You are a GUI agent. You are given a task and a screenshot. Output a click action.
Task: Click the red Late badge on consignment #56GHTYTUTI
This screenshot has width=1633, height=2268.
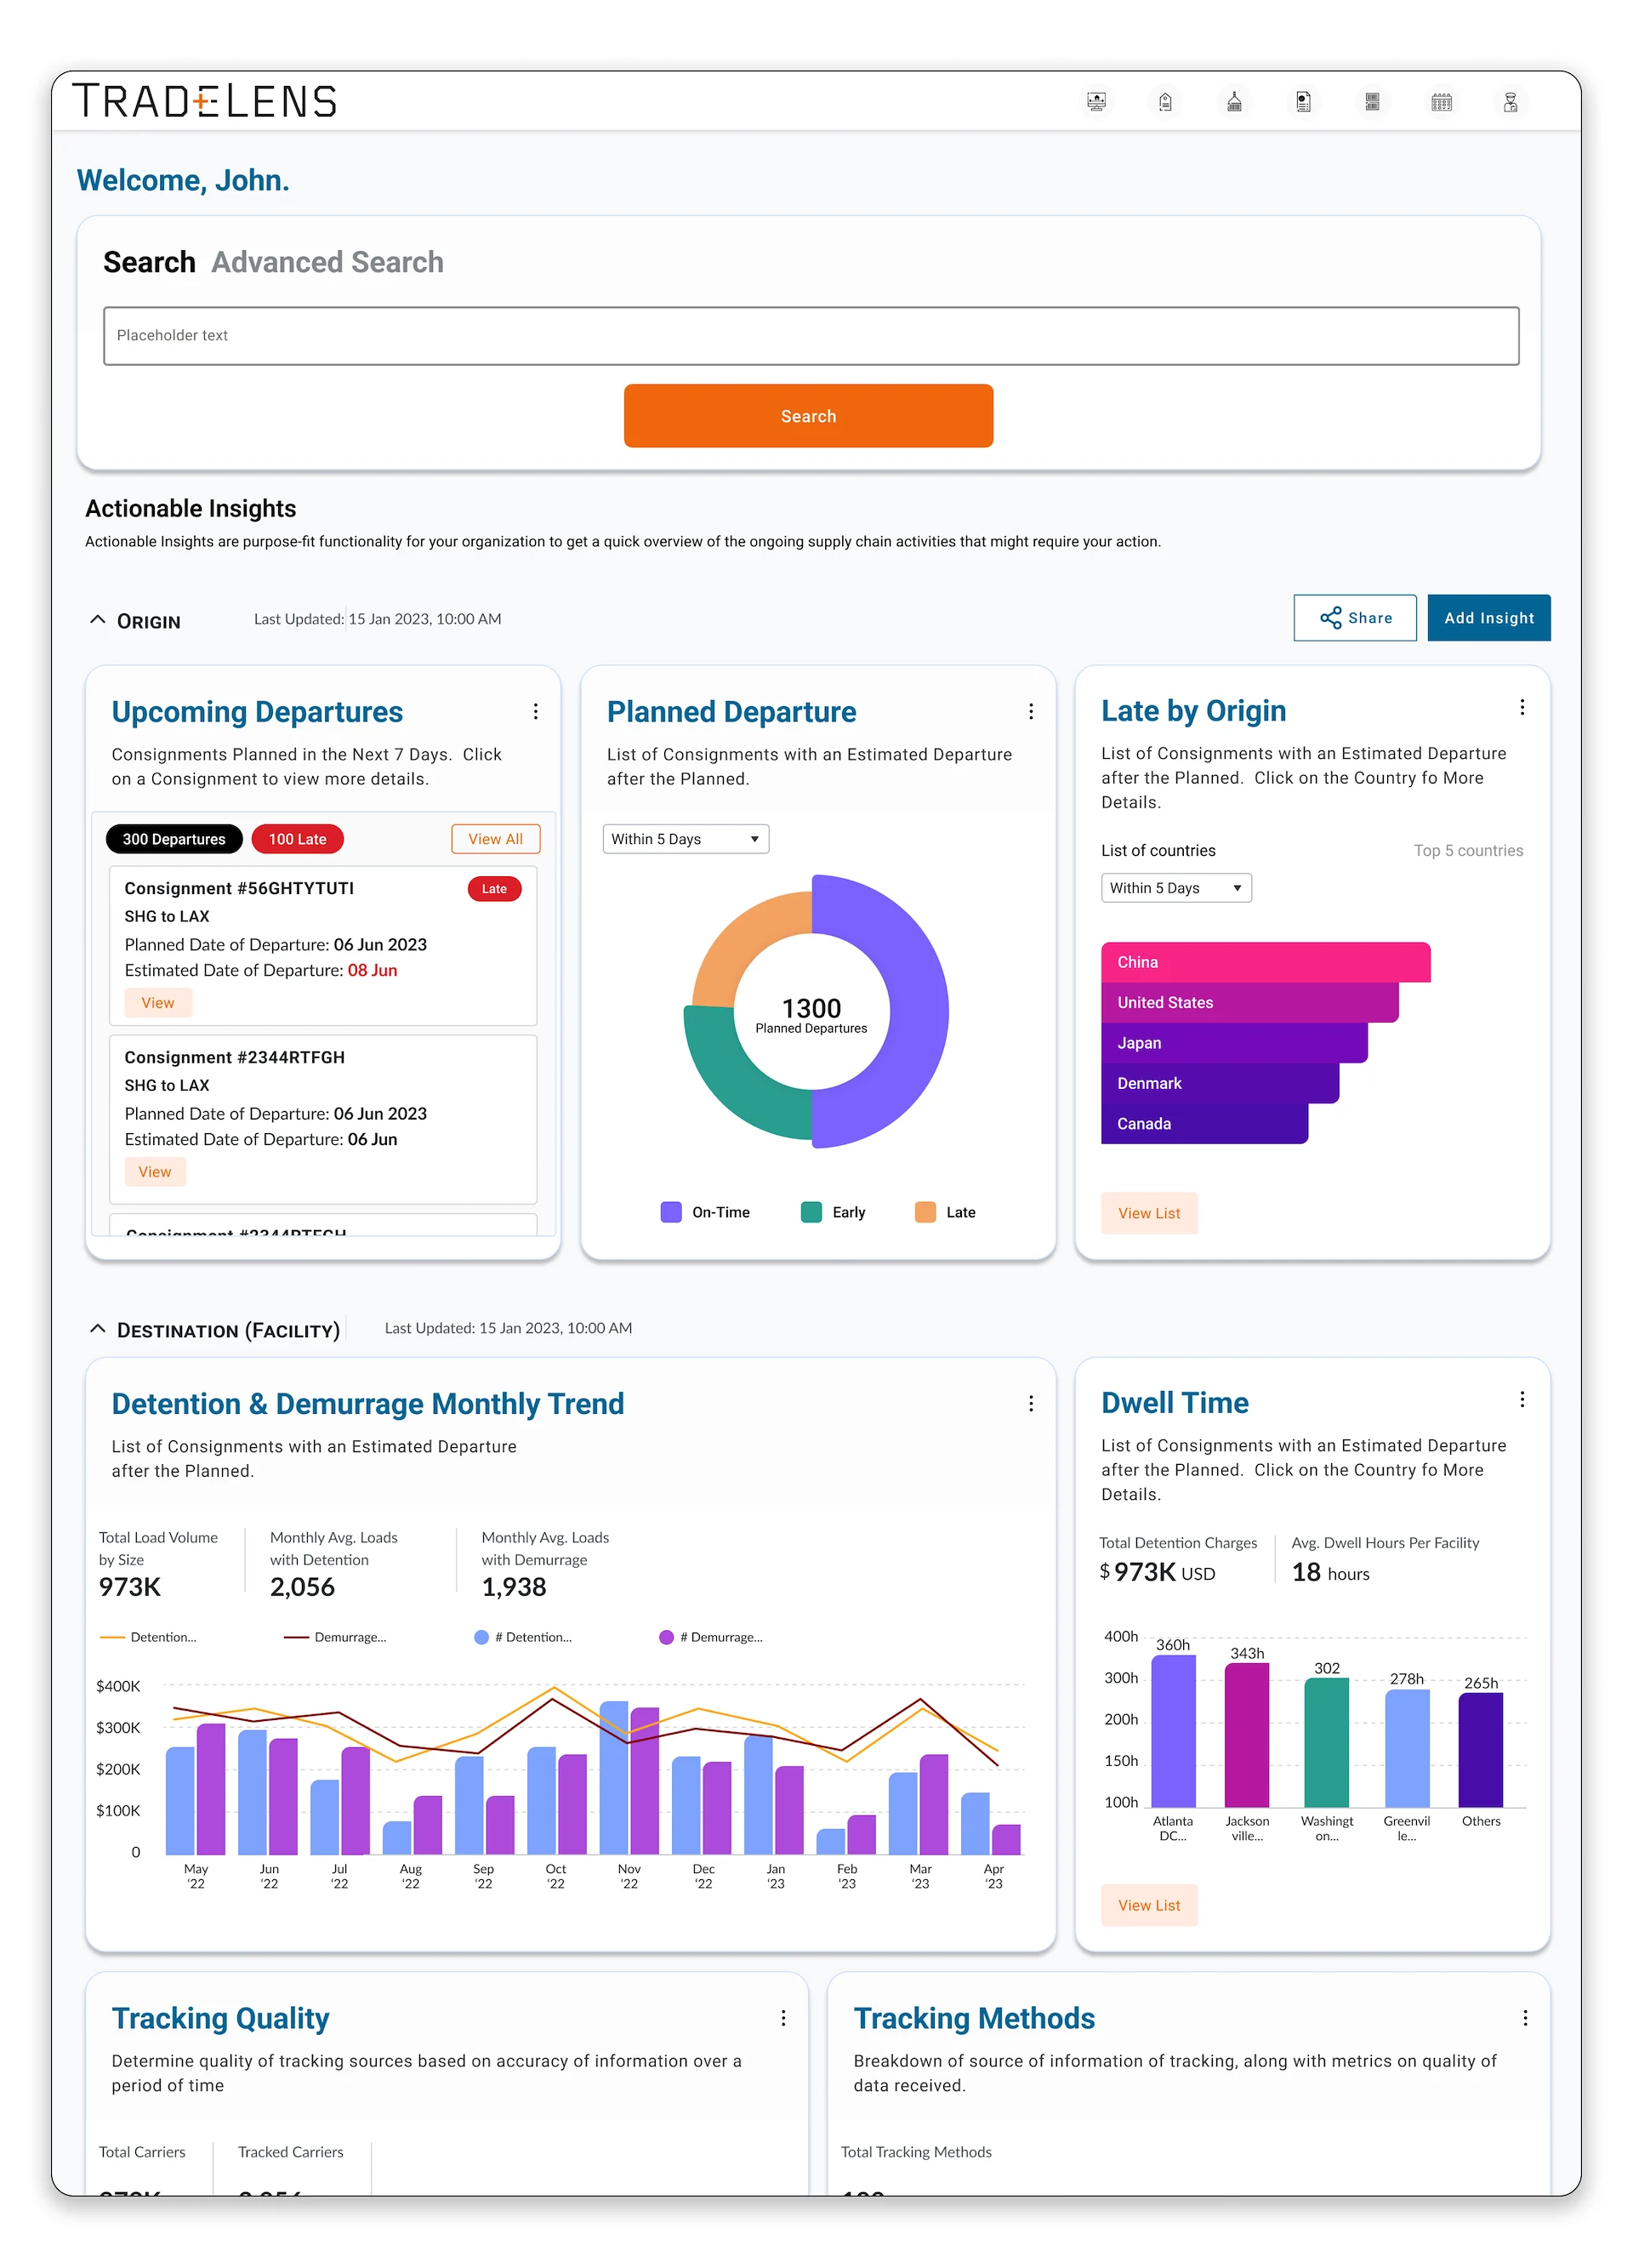pos(494,889)
